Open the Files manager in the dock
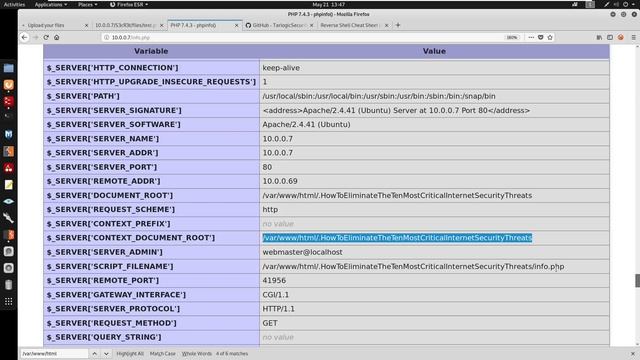 tap(9, 68)
